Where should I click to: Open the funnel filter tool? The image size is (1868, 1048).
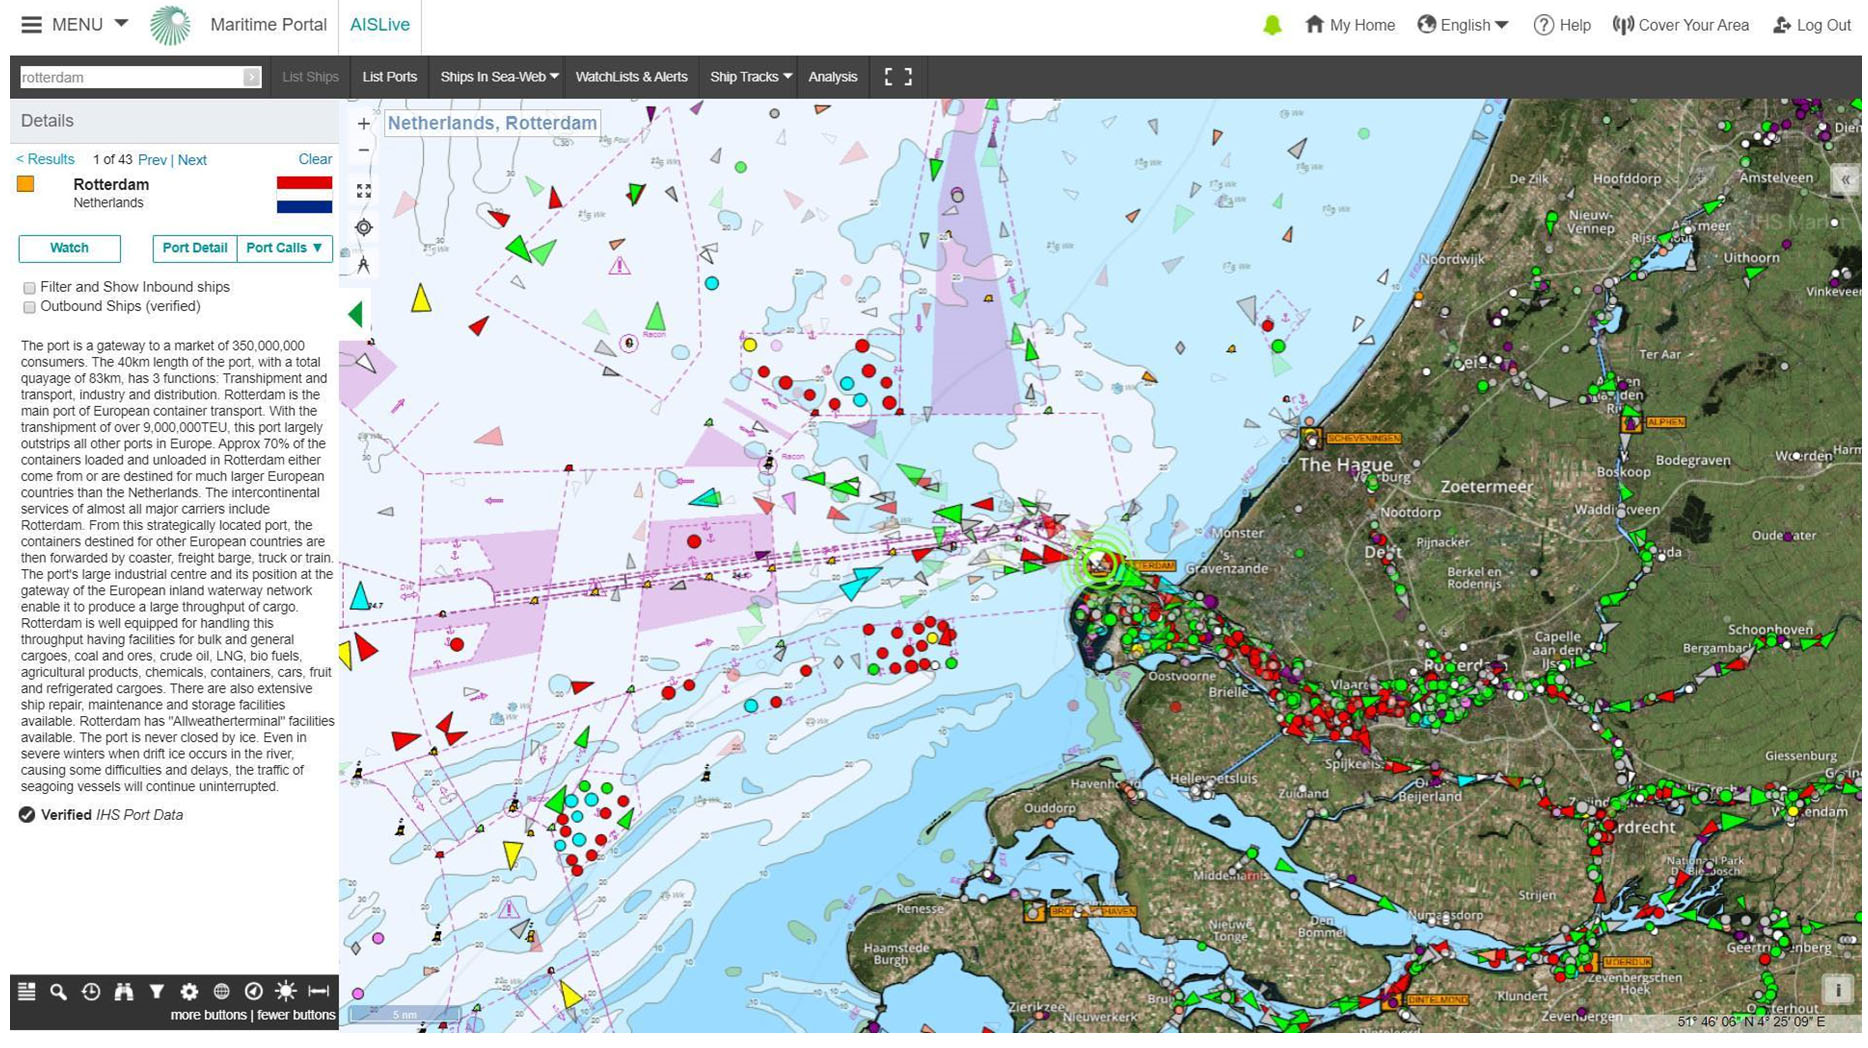tap(156, 991)
